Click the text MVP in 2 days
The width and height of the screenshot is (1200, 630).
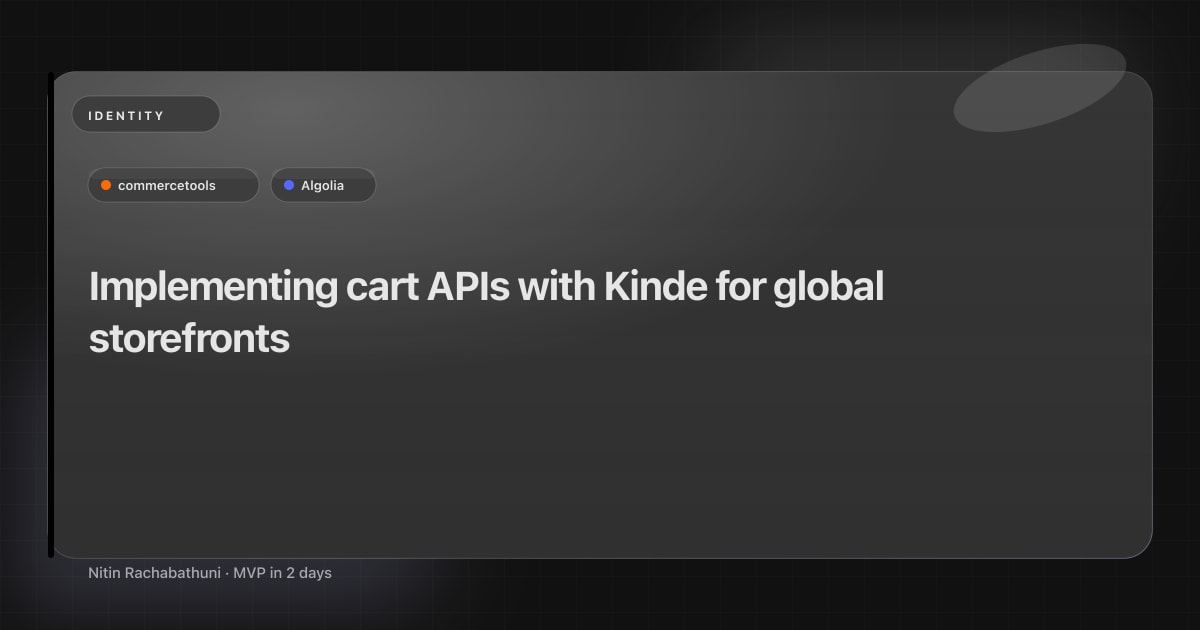(x=282, y=573)
